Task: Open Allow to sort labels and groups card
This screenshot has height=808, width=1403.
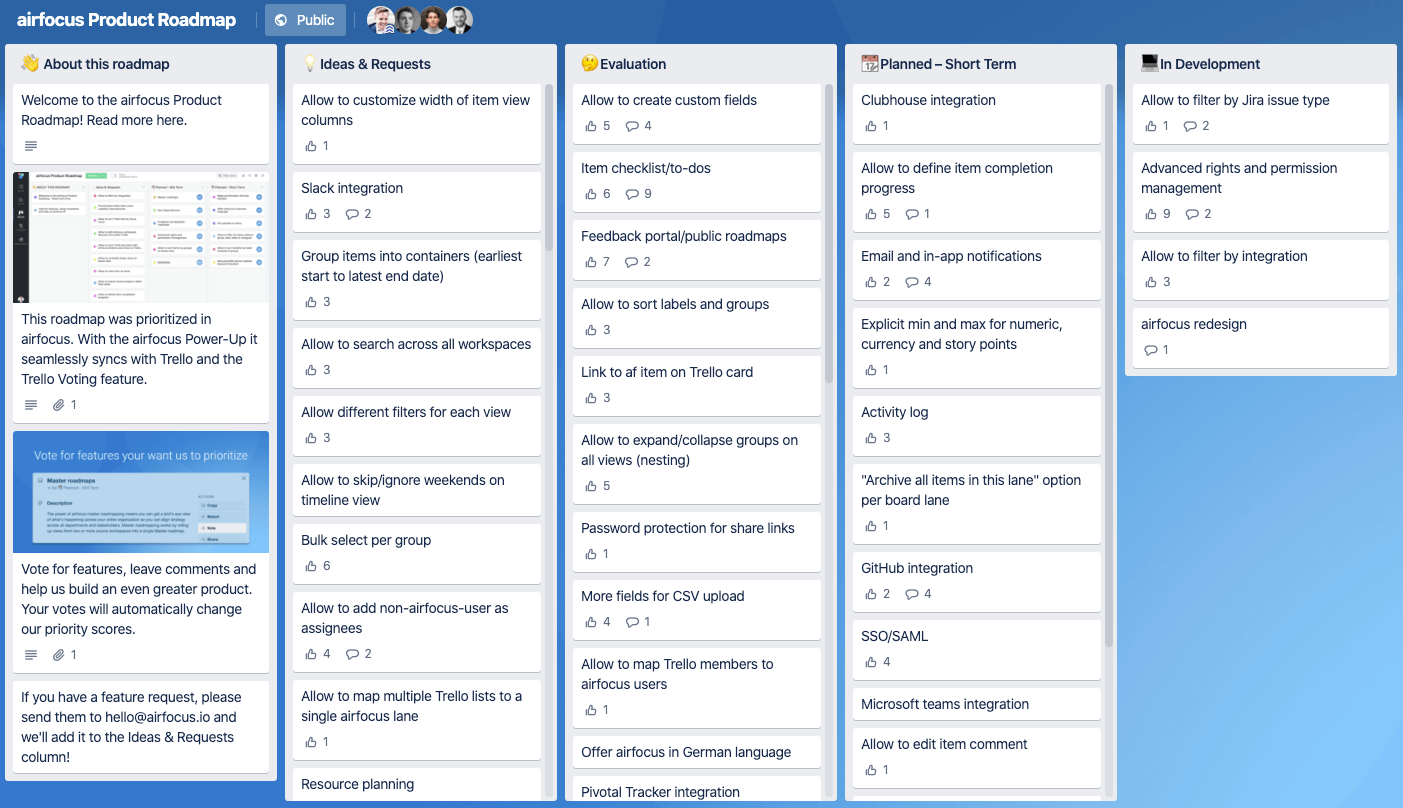Action: click(x=696, y=317)
